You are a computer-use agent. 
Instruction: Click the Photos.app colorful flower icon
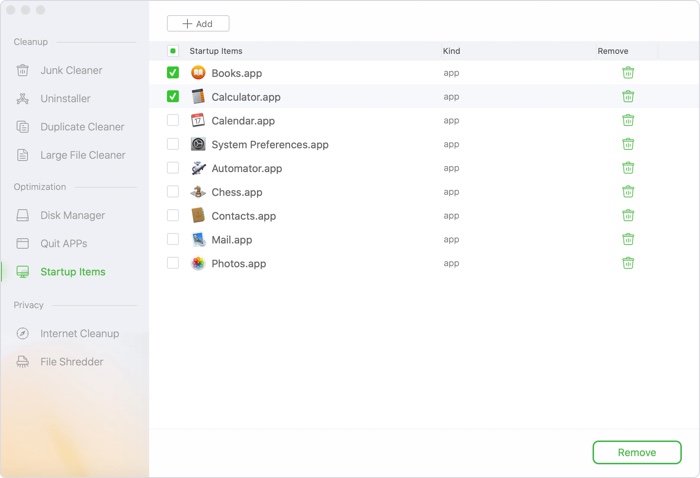[198, 263]
